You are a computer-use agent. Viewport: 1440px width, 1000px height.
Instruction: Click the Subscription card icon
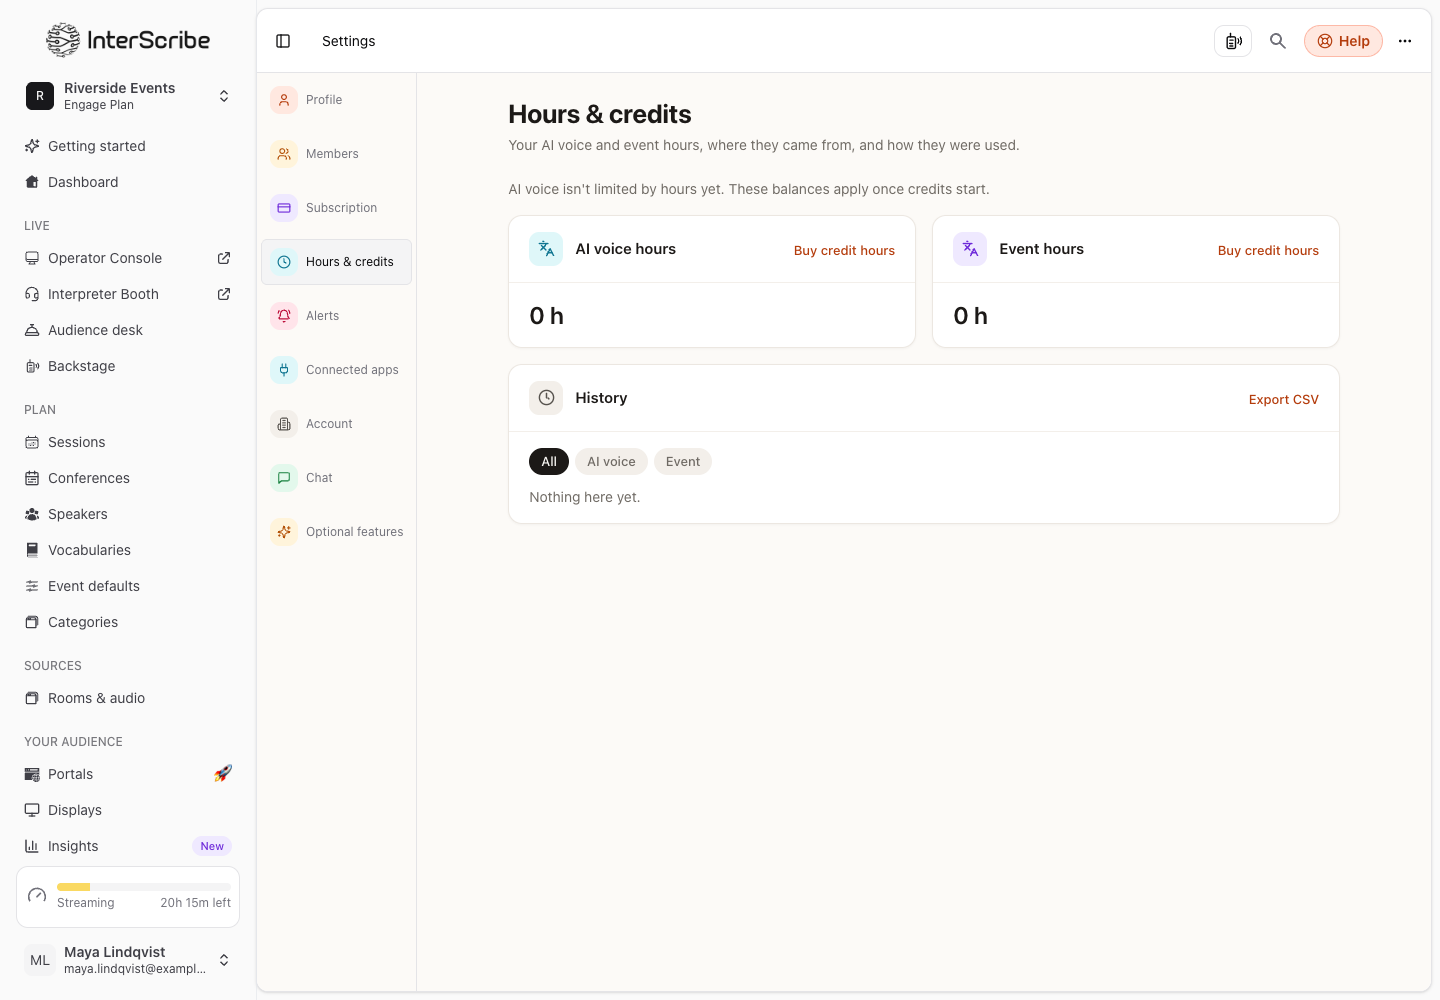(x=284, y=208)
